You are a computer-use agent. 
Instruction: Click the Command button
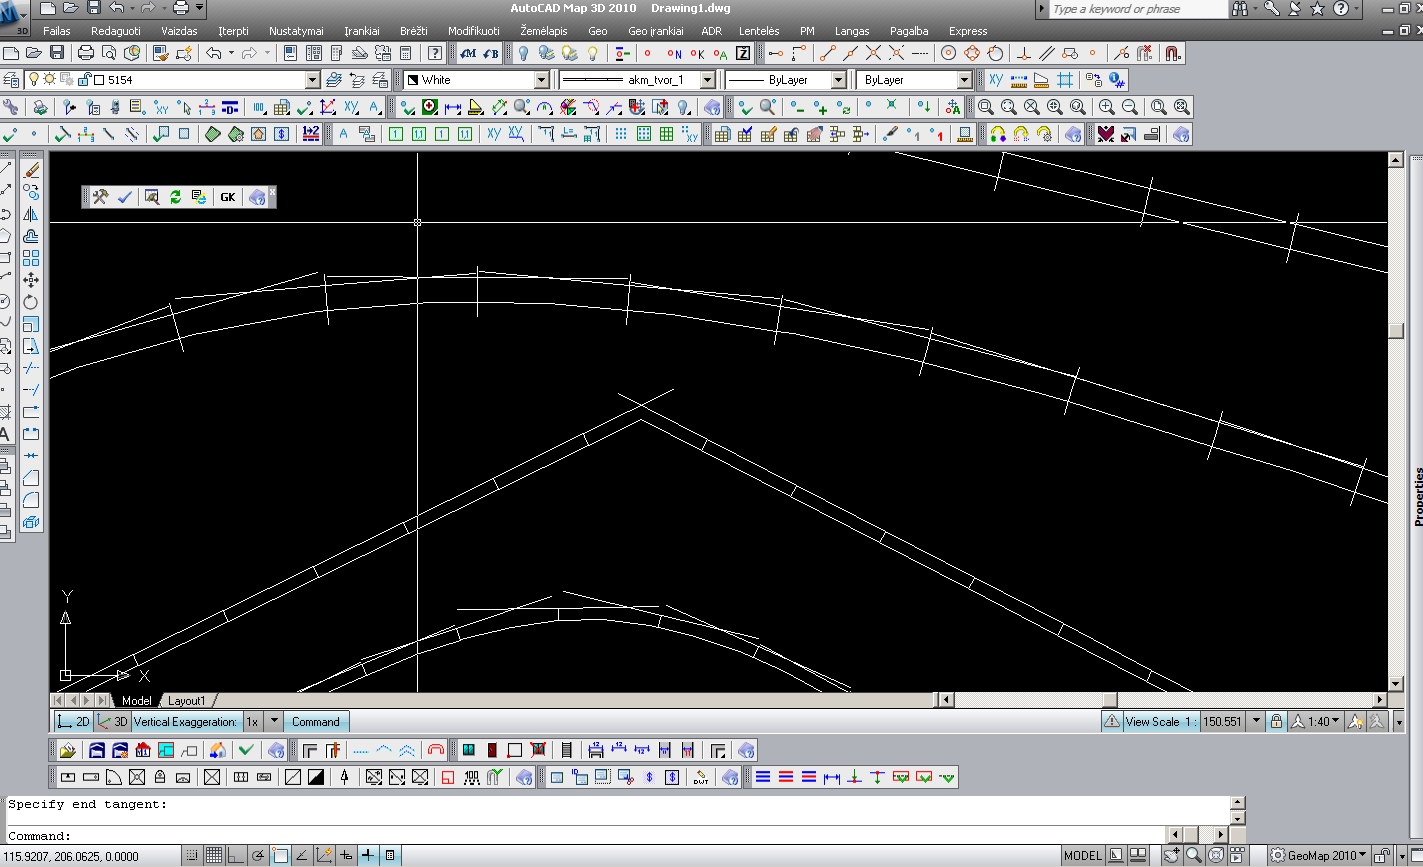(316, 721)
